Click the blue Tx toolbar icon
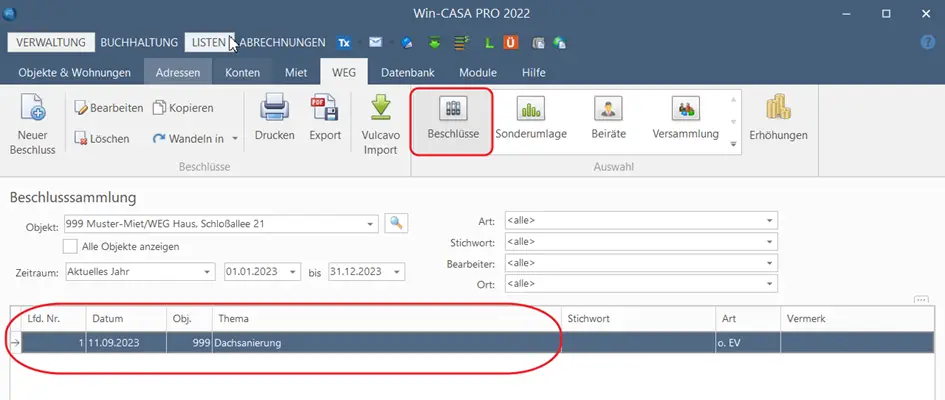 click(344, 43)
